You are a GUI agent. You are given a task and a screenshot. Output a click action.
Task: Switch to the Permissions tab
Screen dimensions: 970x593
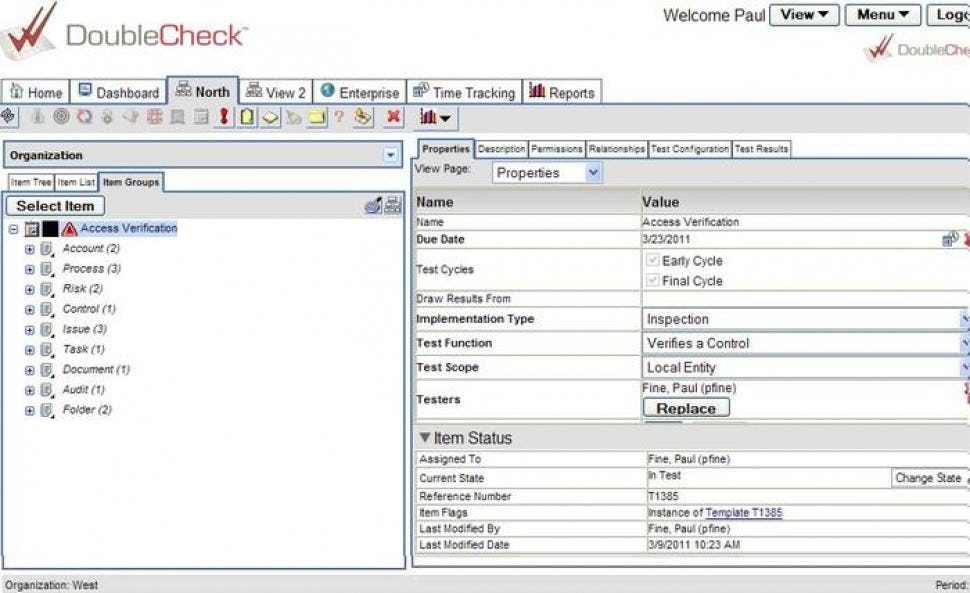click(556, 147)
